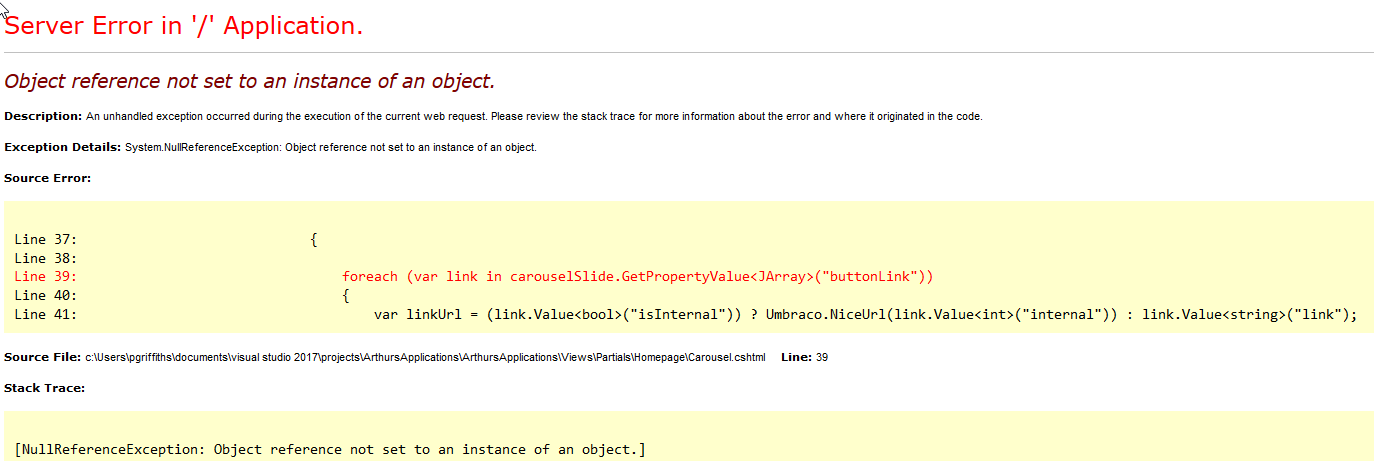Click 'Umbraco.NiceUrl' in the line 41 code
Image resolution: width=1374 pixels, height=461 pixels.
(x=825, y=315)
